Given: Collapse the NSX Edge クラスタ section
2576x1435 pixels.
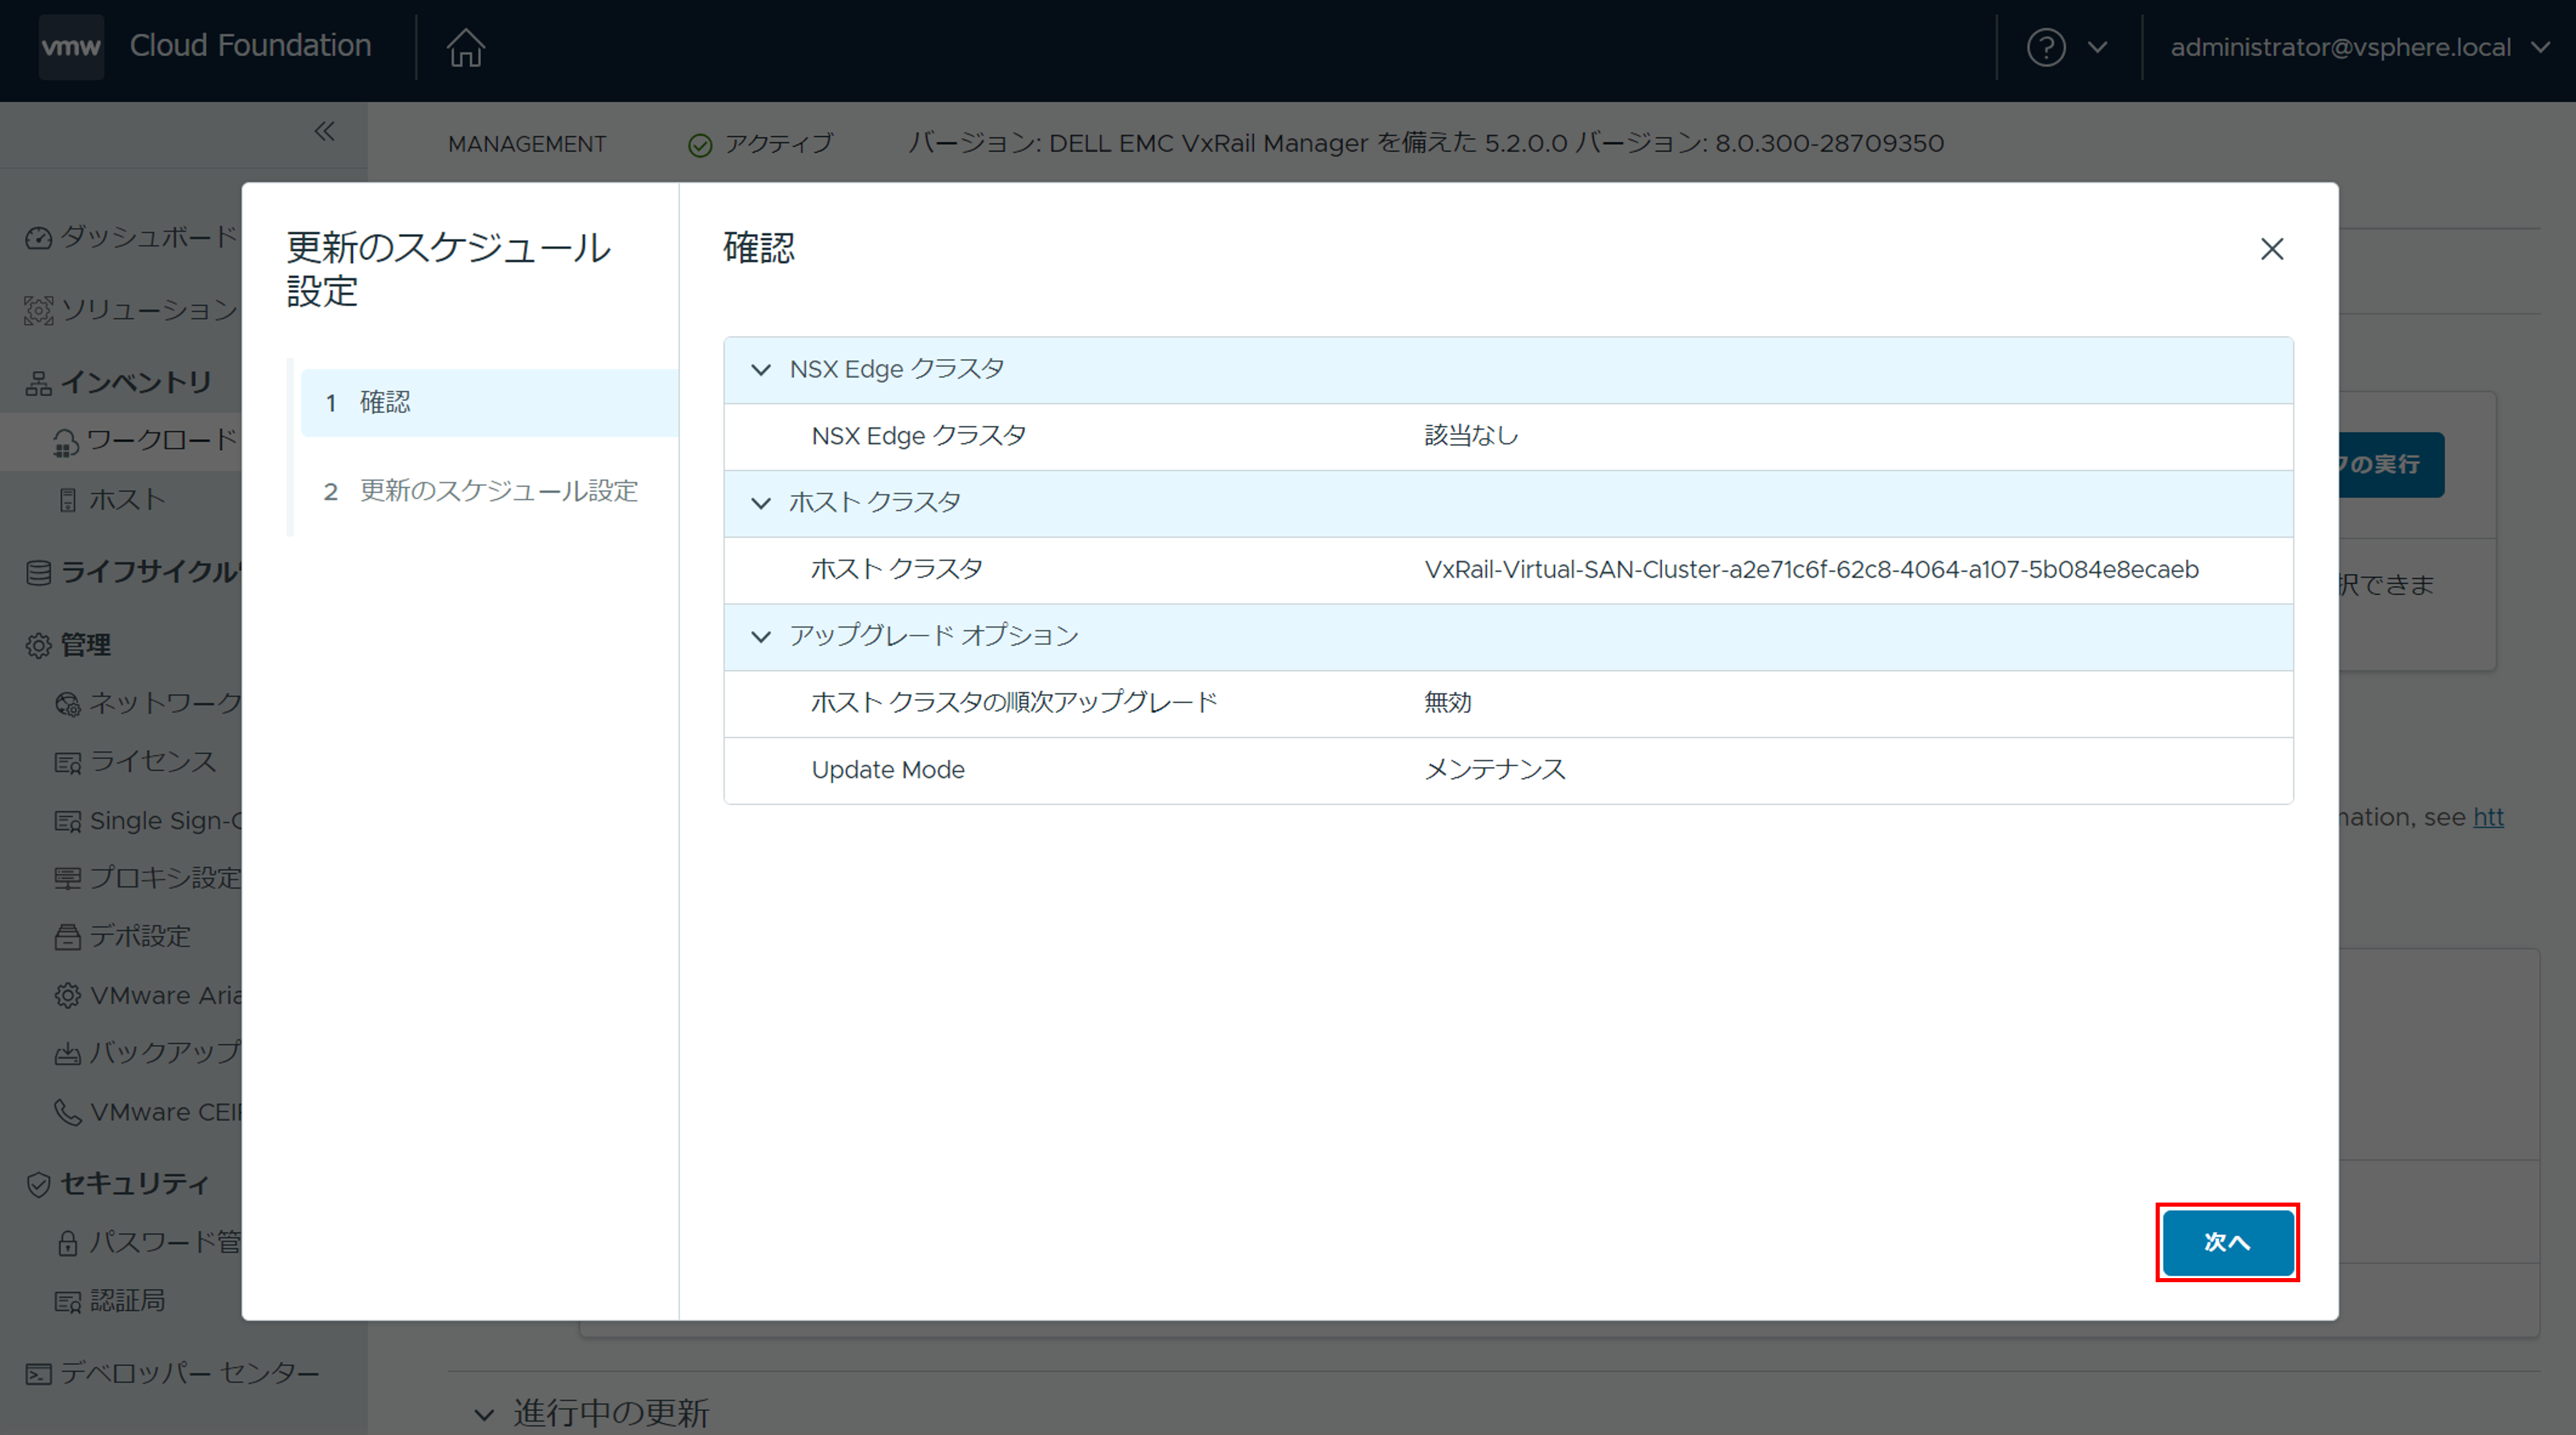Looking at the screenshot, I should pos(760,370).
